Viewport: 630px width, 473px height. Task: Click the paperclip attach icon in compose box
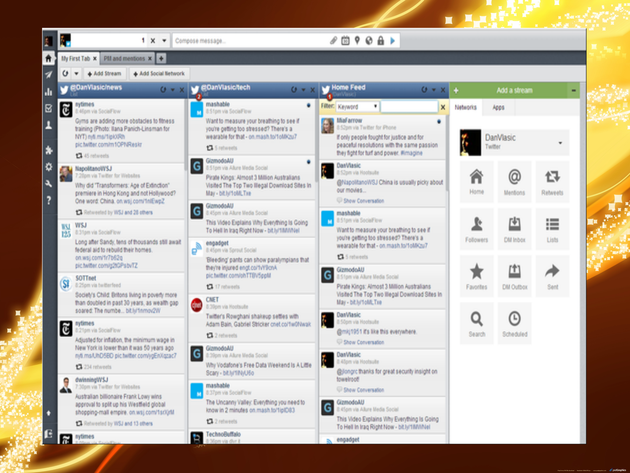(333, 41)
